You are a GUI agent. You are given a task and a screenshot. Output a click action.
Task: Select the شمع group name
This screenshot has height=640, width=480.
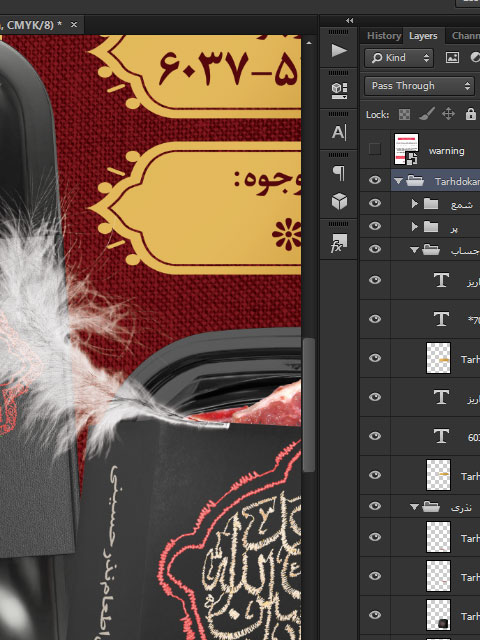(x=462, y=204)
